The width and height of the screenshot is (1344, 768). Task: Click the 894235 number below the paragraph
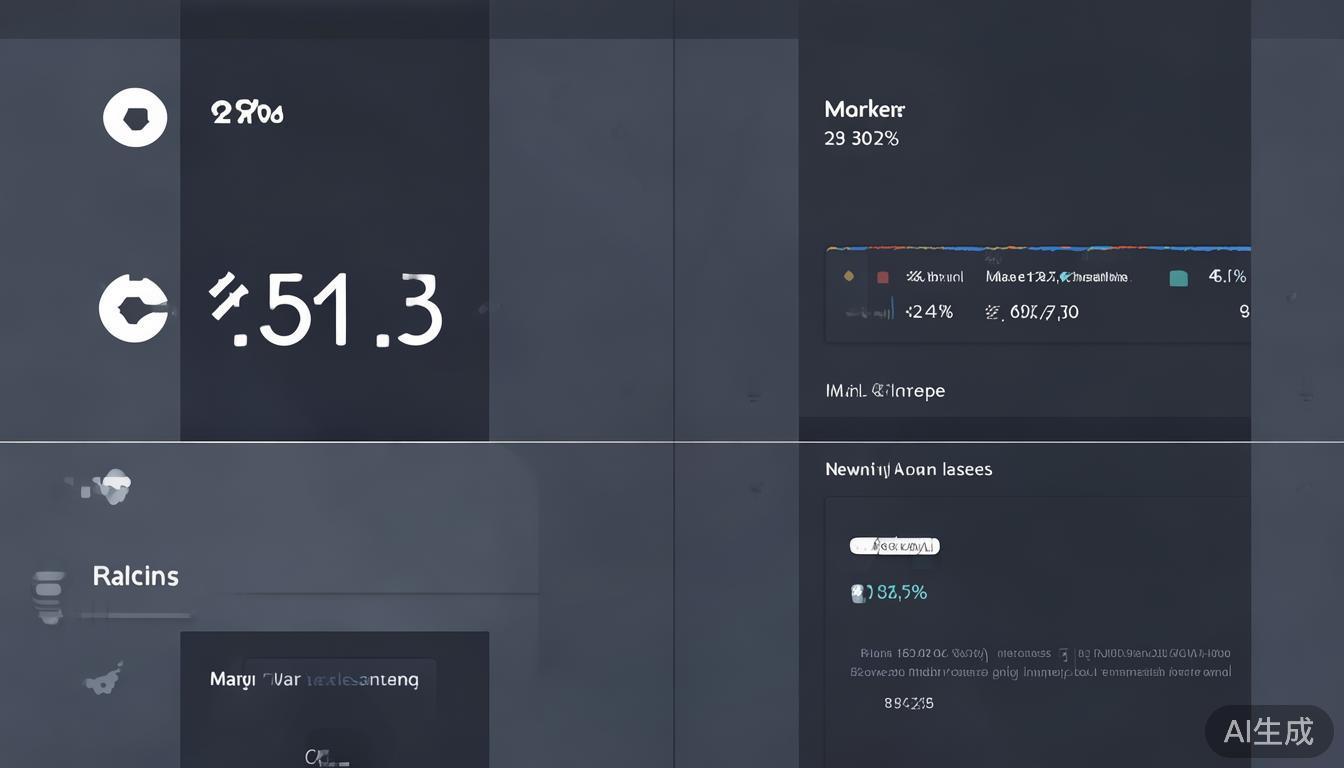[908, 703]
